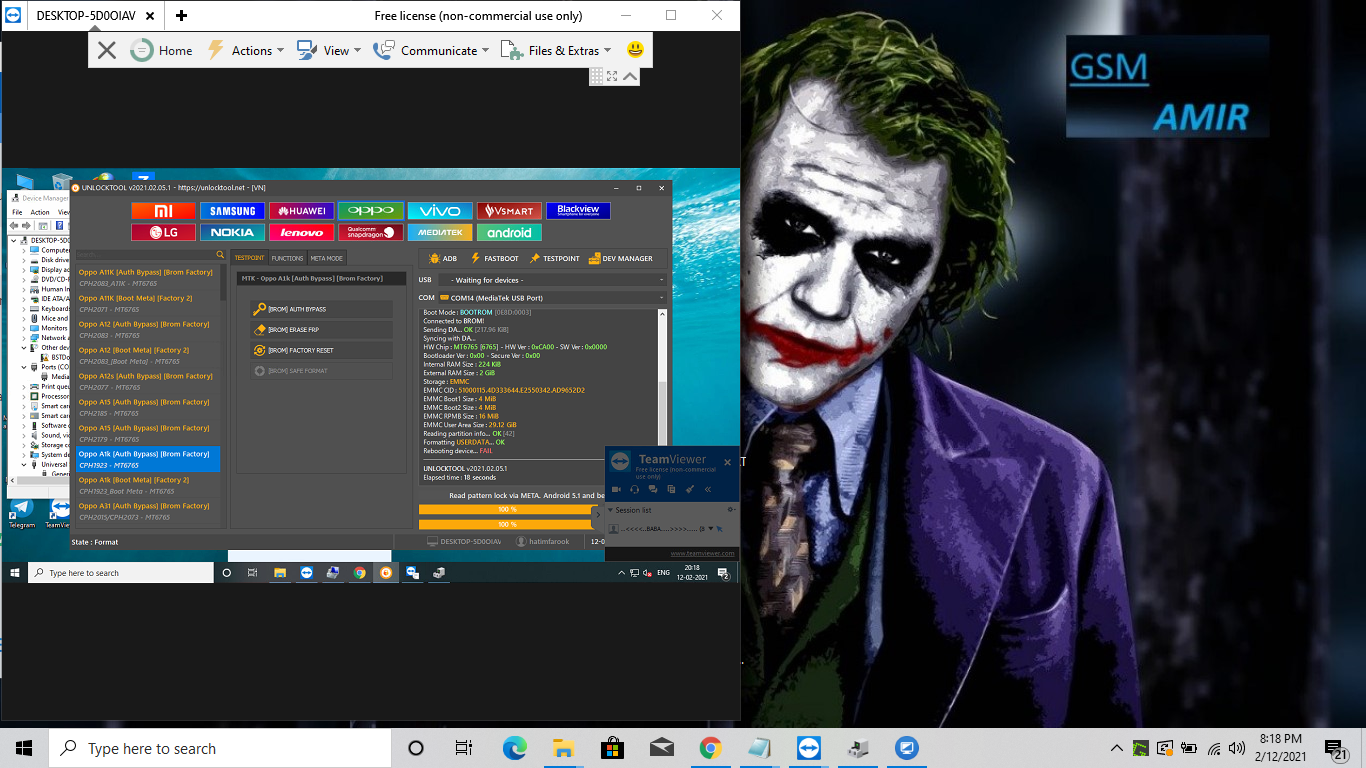1366x768 pixels.
Task: Click the ADB button
Action: (443, 258)
